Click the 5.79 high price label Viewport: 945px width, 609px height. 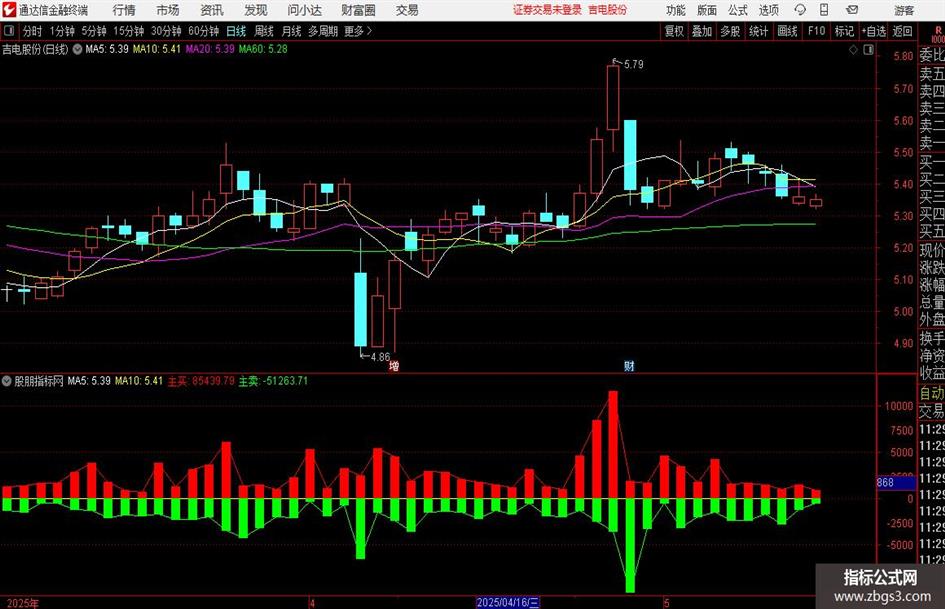click(633, 64)
